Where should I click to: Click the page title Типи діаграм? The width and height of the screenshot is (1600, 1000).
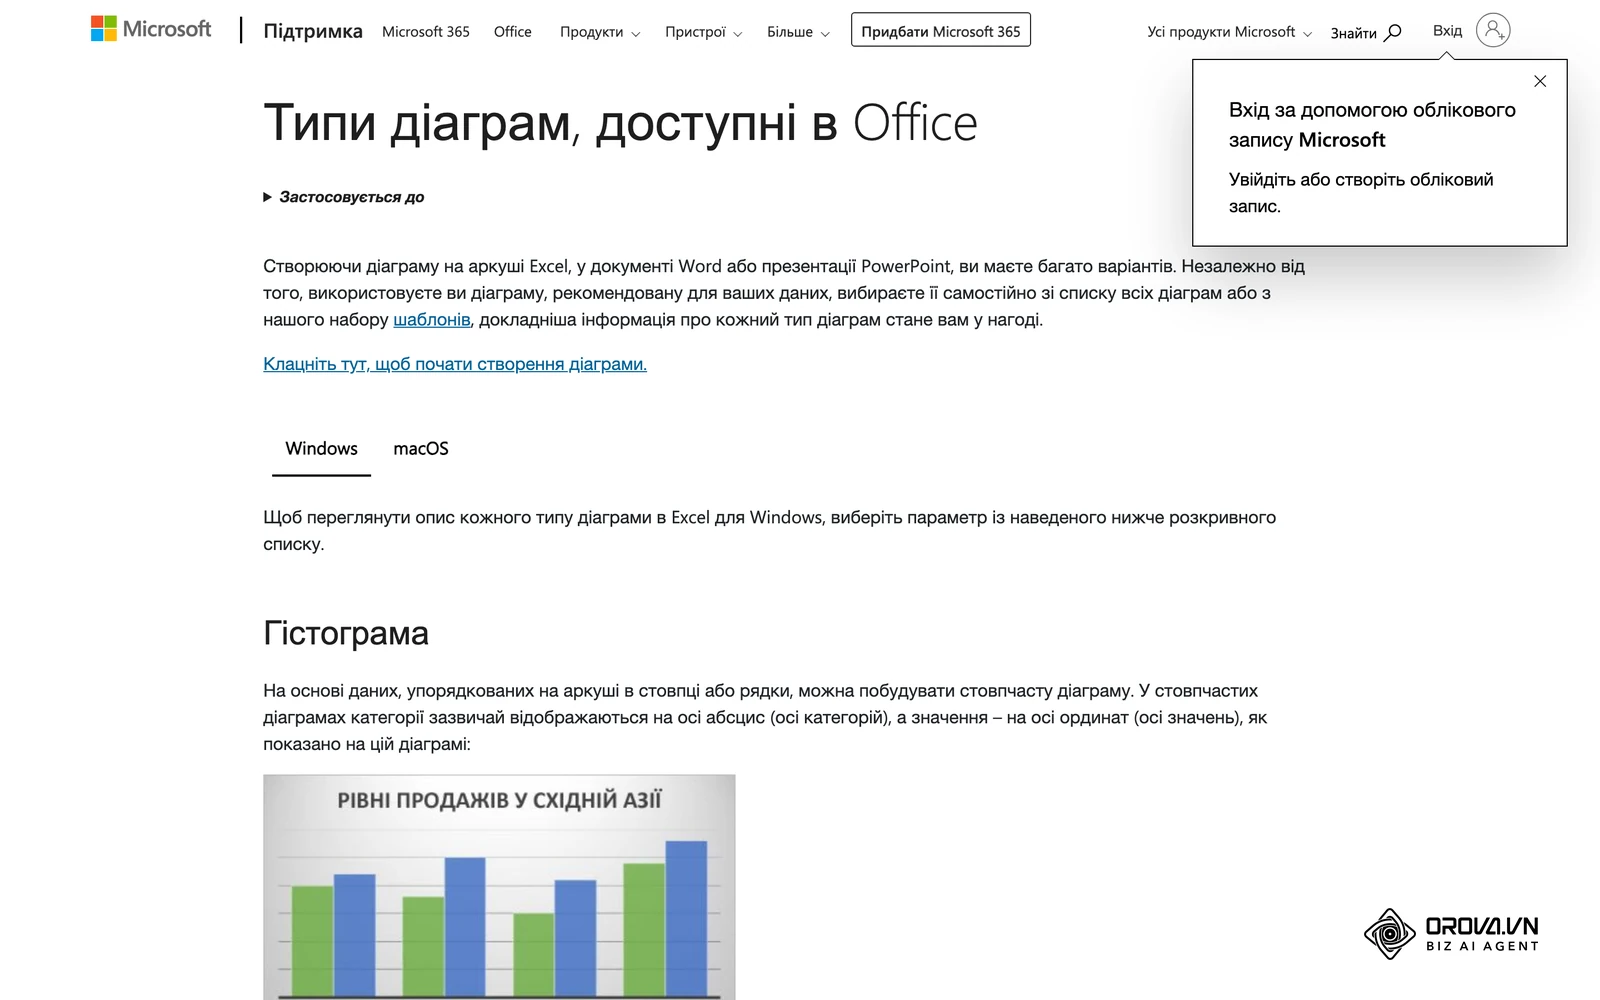point(620,123)
